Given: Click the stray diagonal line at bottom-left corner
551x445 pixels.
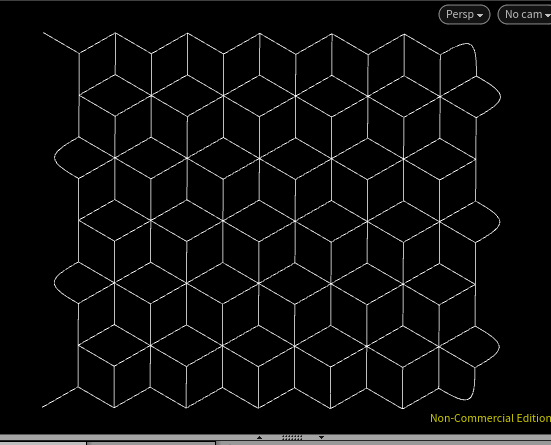Looking at the screenshot, I should coord(60,398).
